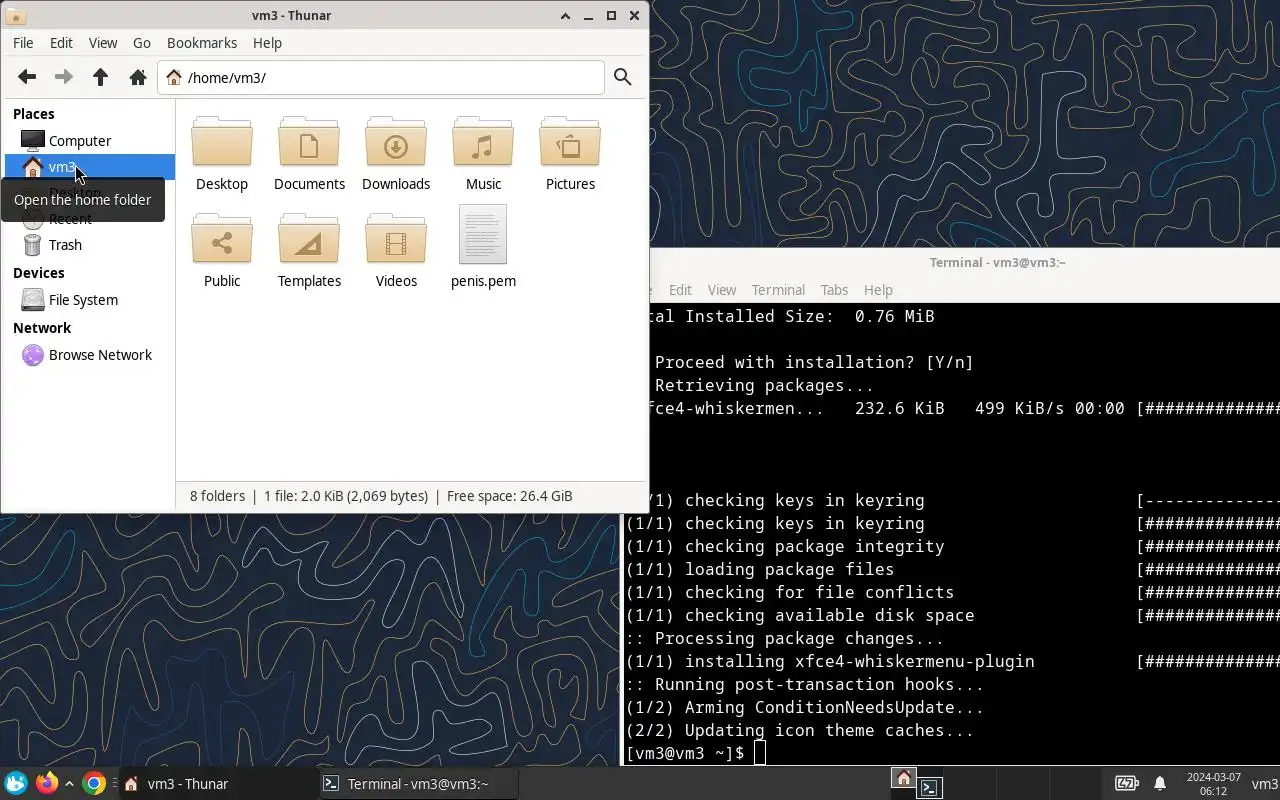Click the Devices heading in sidebar

(x=39, y=273)
